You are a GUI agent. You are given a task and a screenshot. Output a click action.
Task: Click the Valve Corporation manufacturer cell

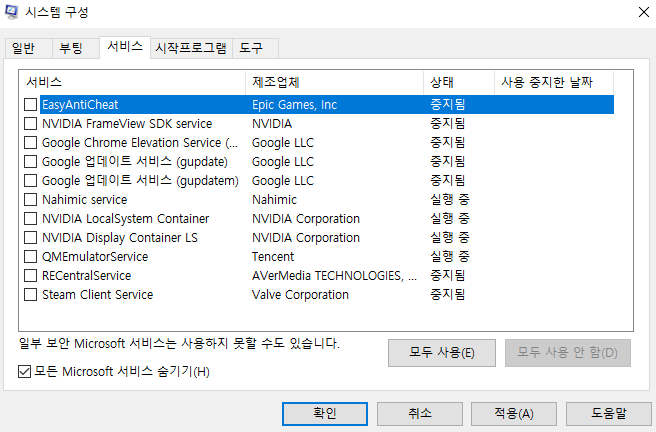click(x=300, y=294)
